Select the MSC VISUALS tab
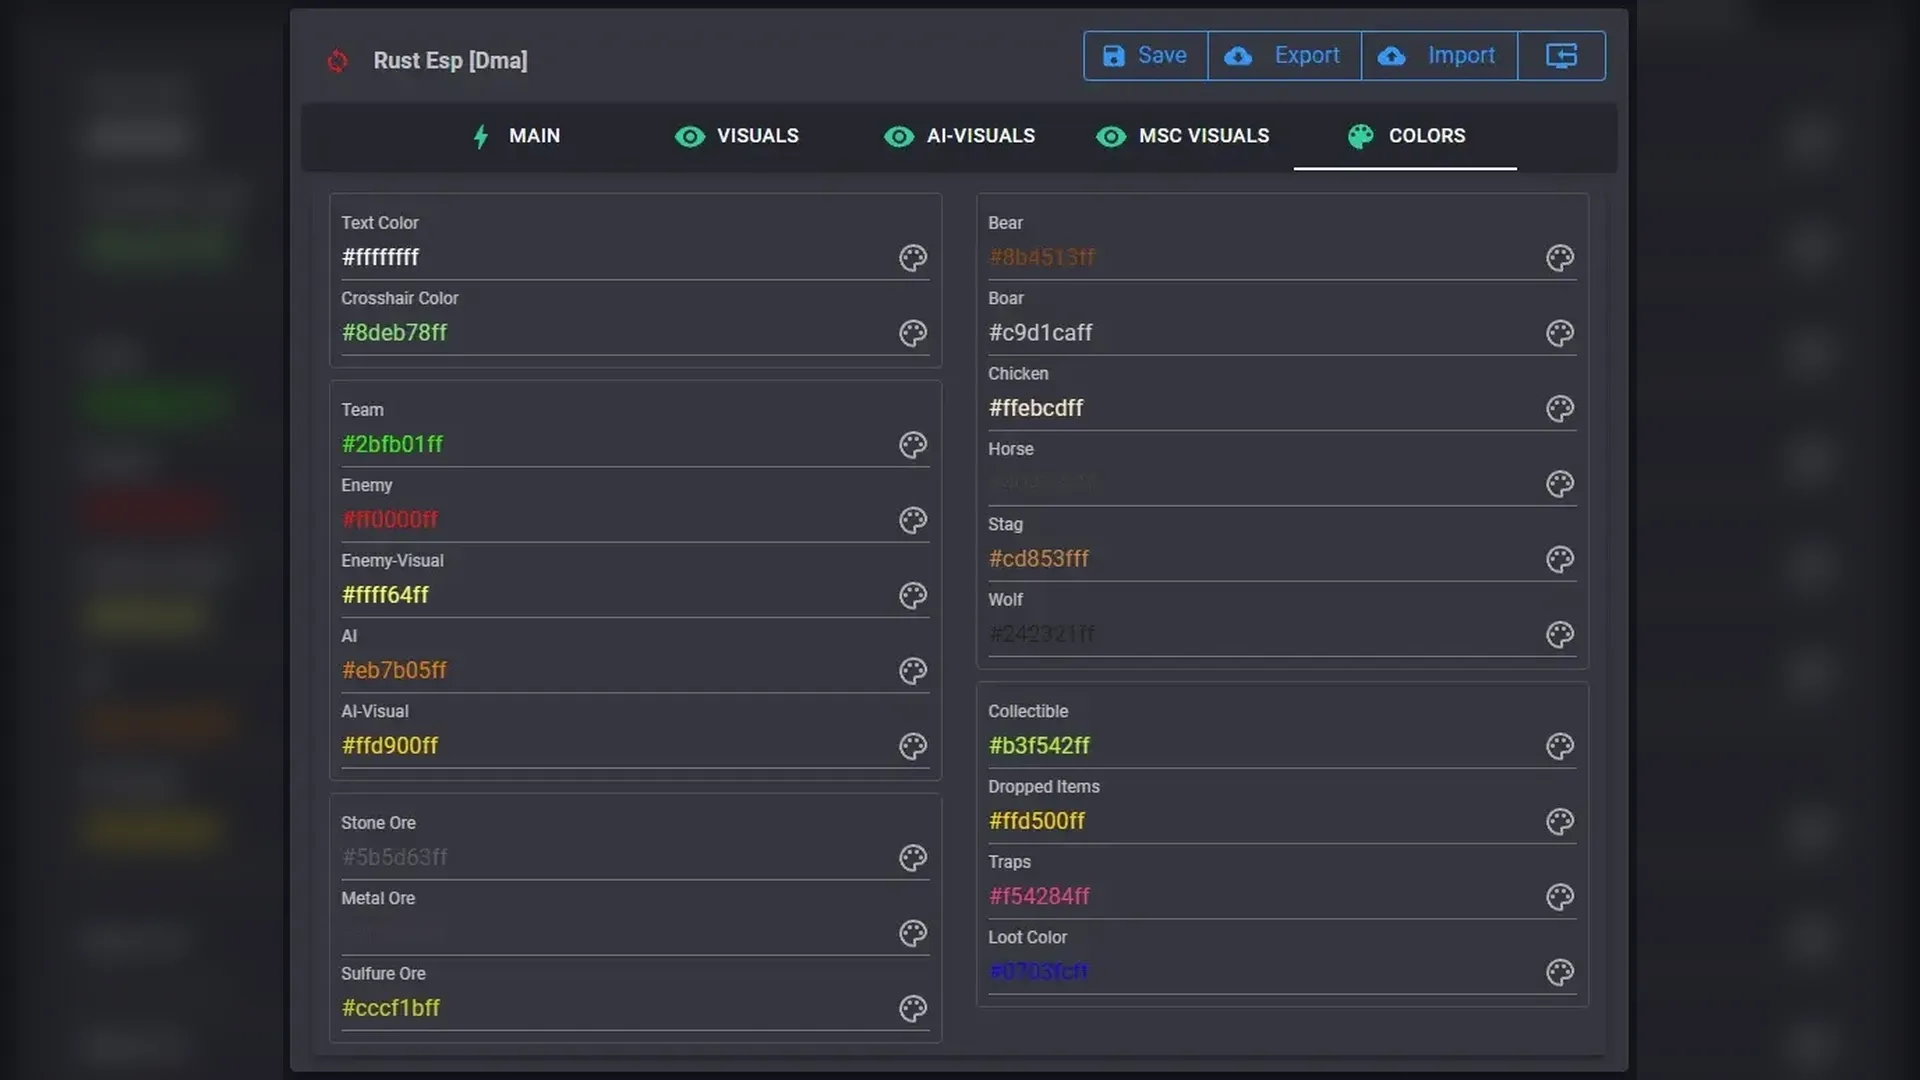Screen dimensions: 1920x1080 tap(1183, 136)
